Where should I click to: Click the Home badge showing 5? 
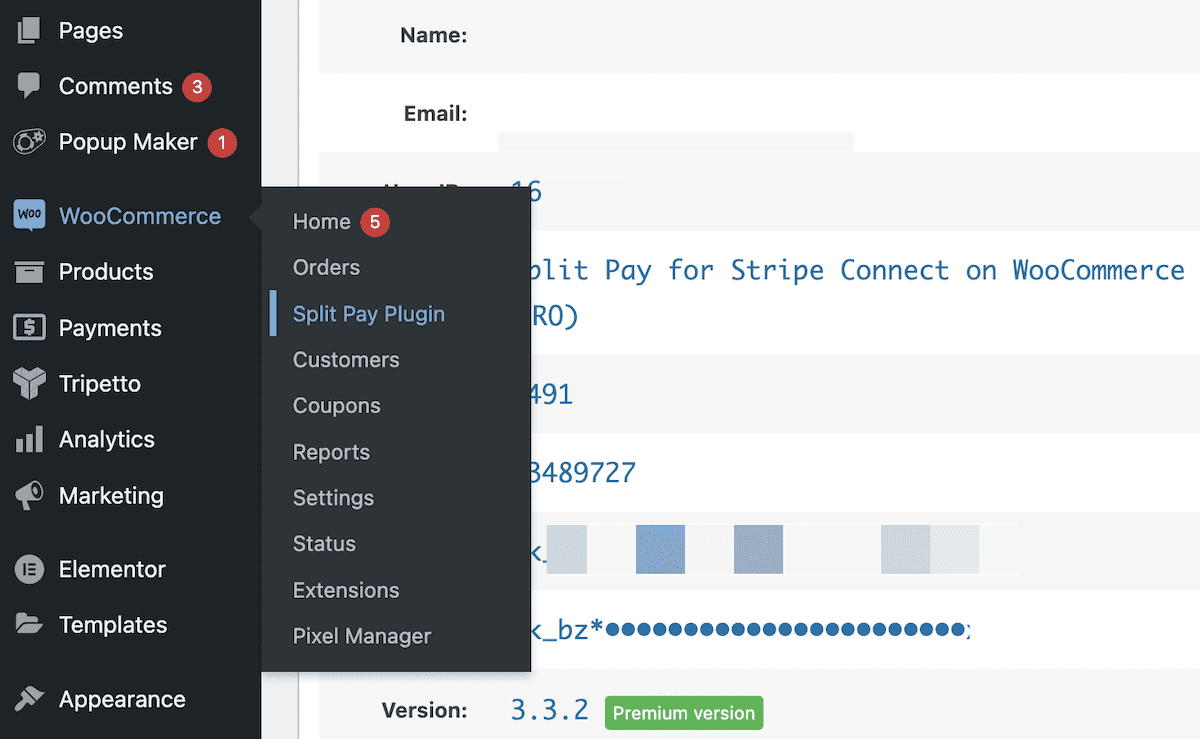pyautogui.click(x=375, y=222)
